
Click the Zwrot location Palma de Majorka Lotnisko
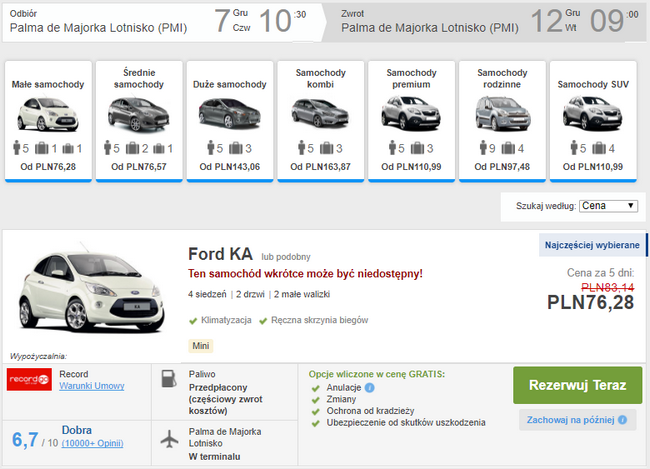430,28
